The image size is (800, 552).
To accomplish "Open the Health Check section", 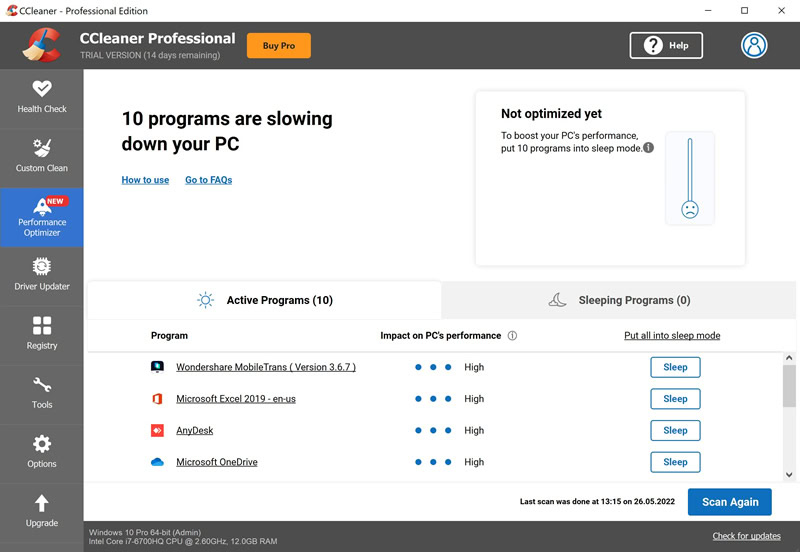I will 42,98.
